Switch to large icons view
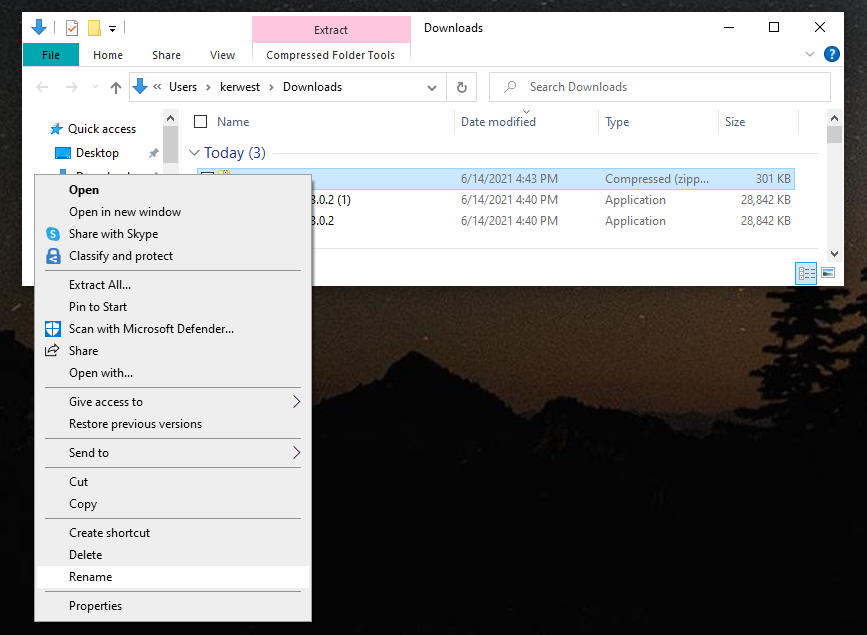Image resolution: width=867 pixels, height=635 pixels. click(x=828, y=273)
